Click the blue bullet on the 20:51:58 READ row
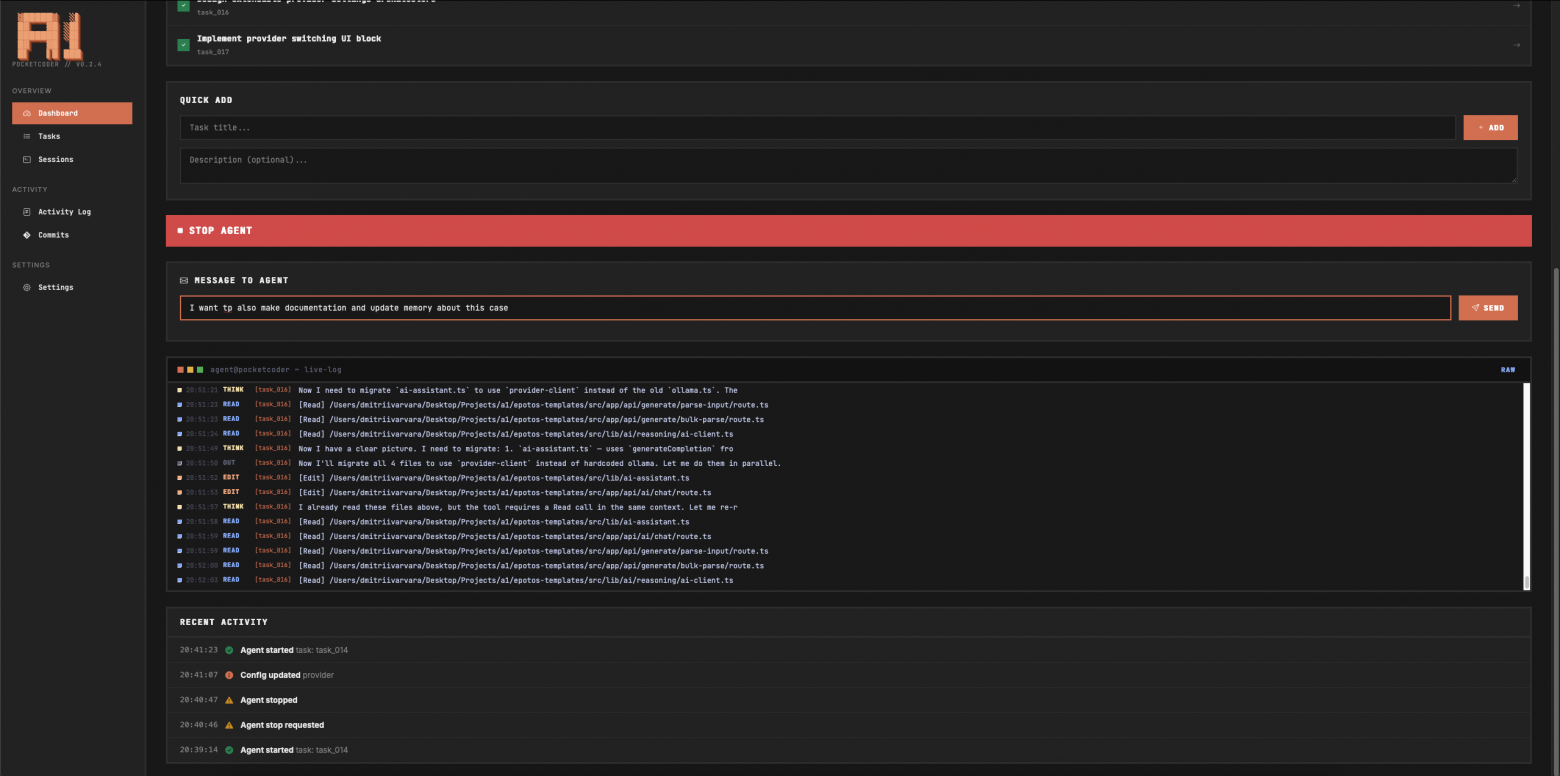The image size is (1560, 776). click(x=179, y=522)
